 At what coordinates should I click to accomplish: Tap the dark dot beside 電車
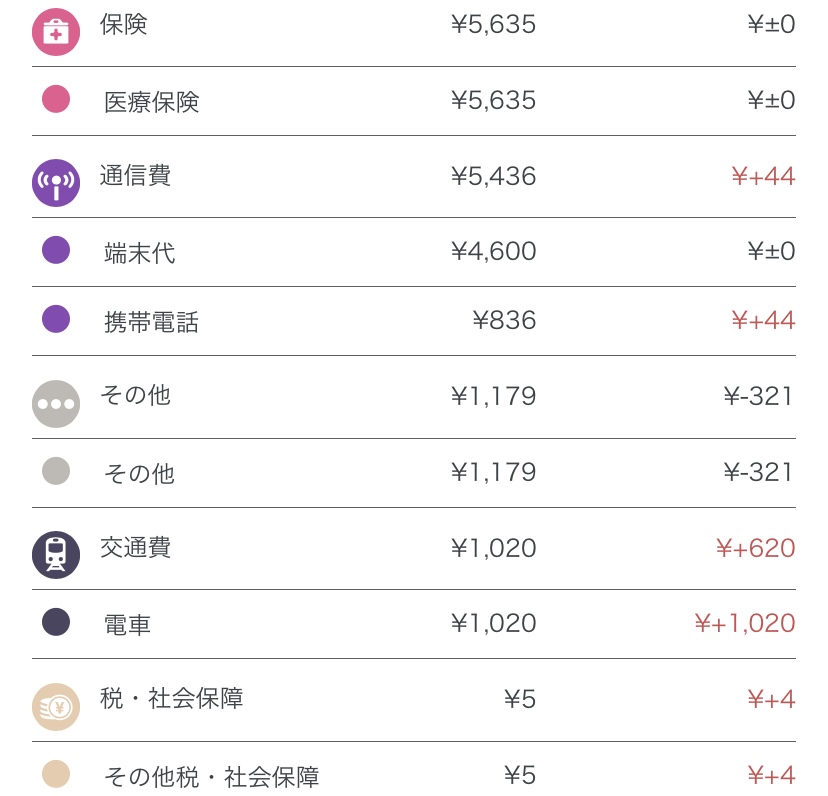[x=56, y=622]
